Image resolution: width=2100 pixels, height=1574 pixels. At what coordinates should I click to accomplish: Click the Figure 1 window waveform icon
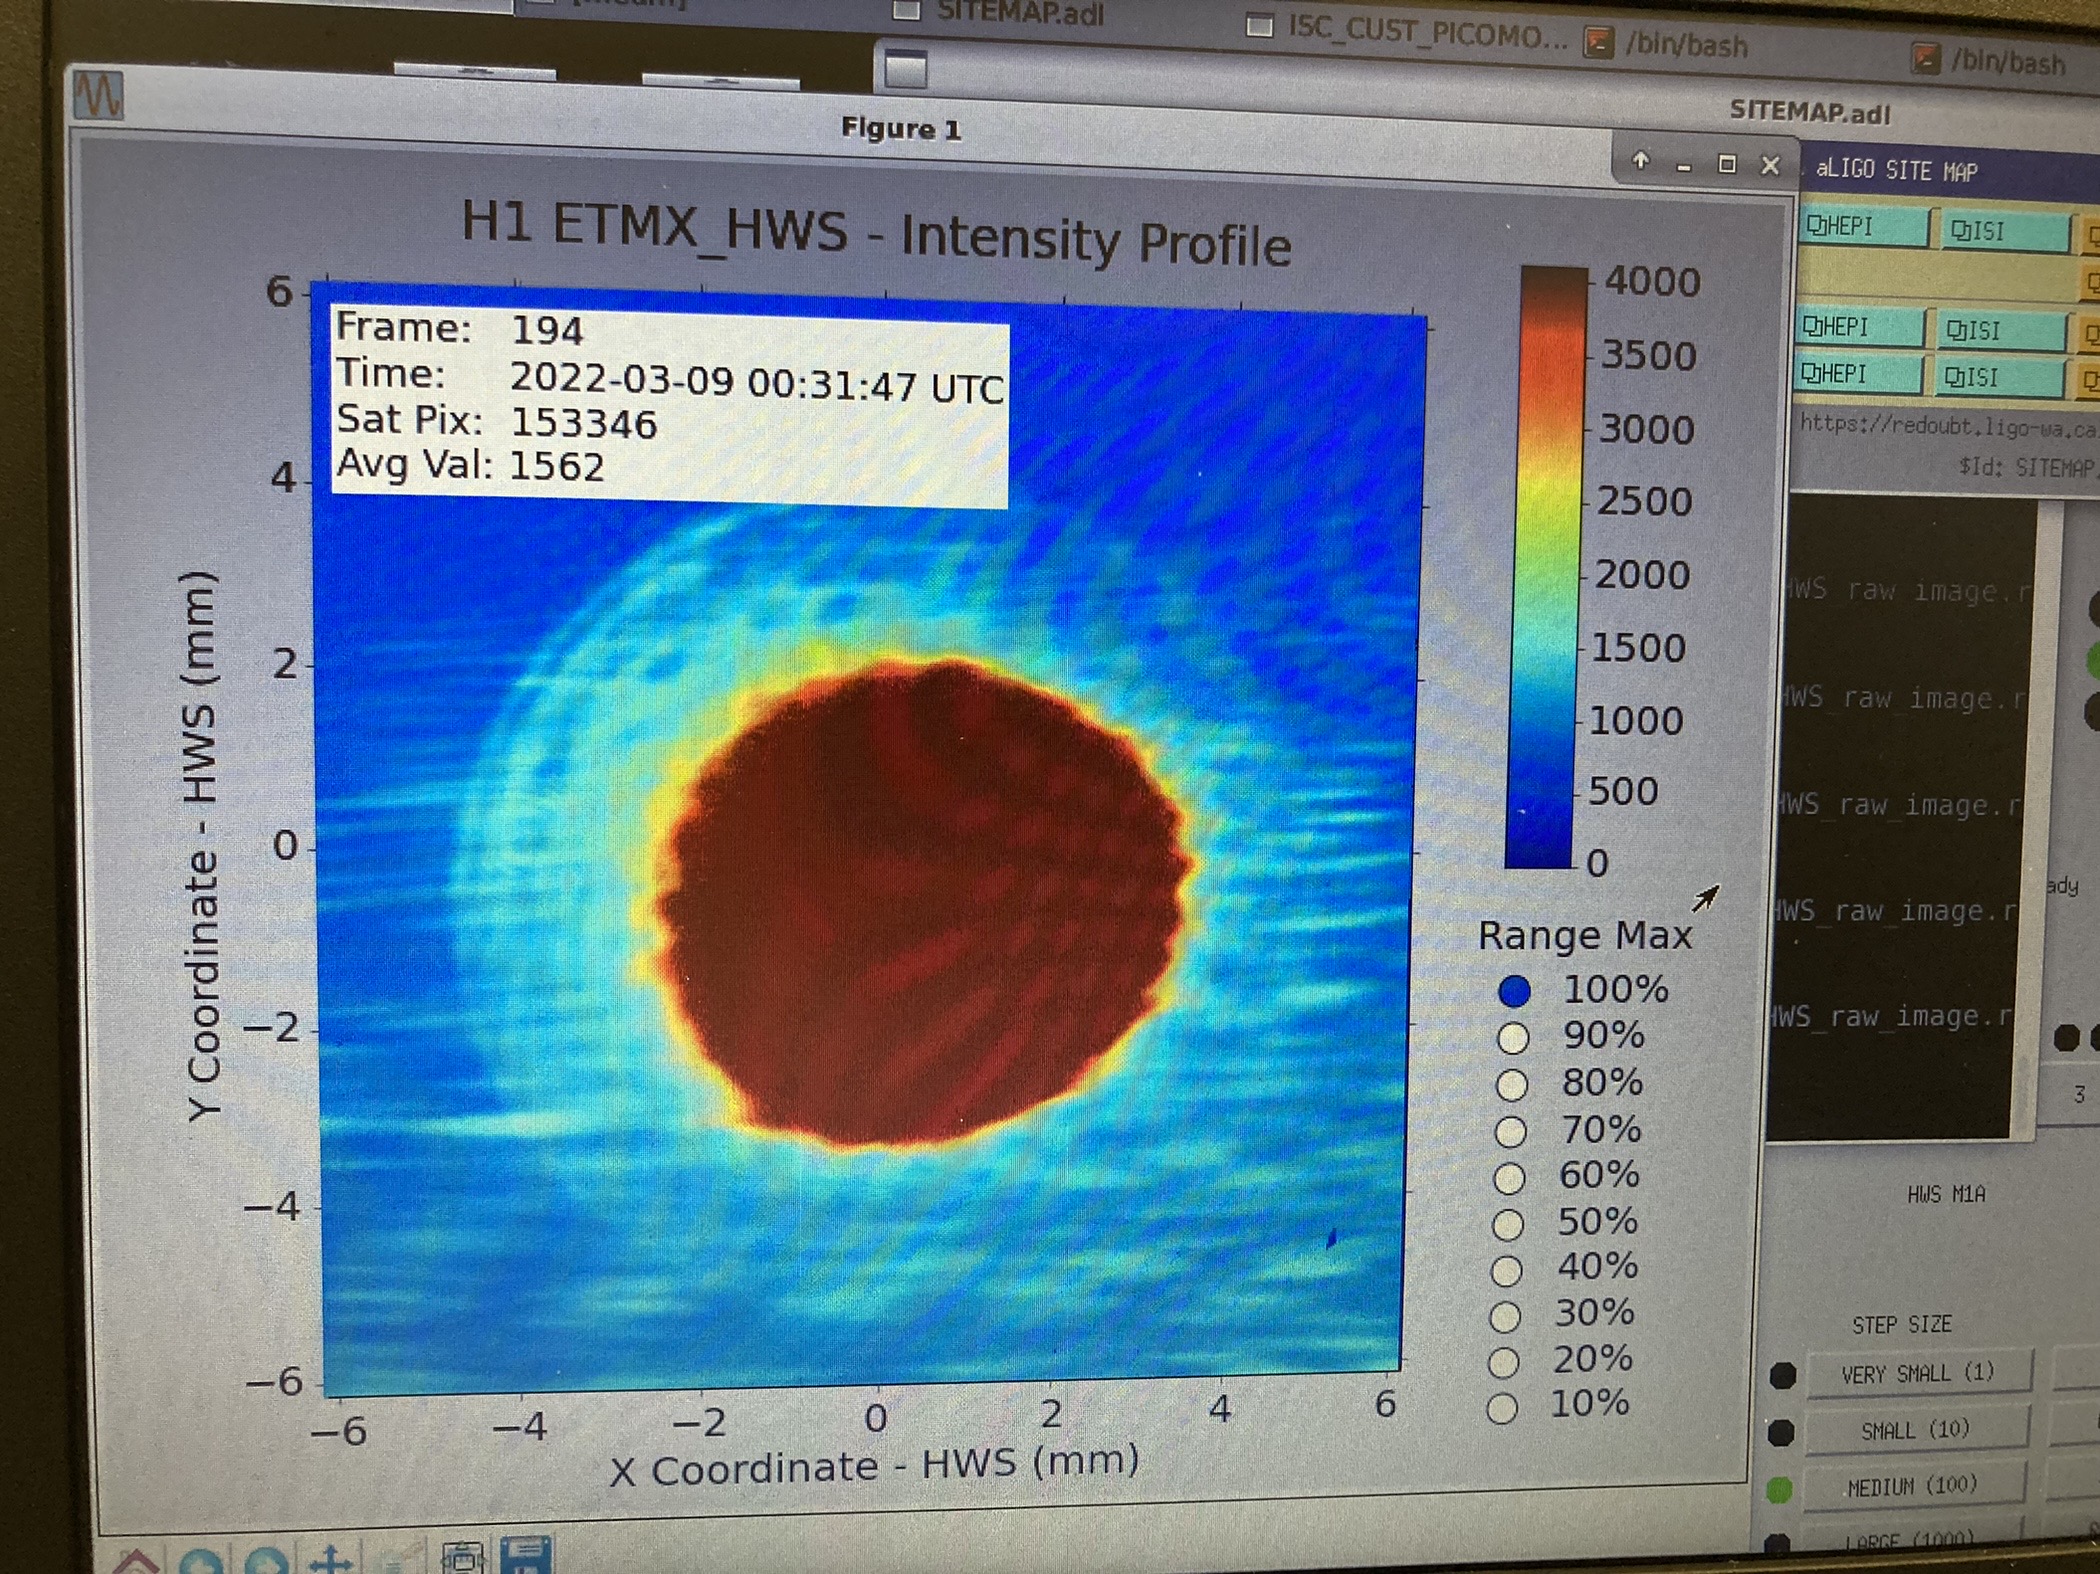pyautogui.click(x=99, y=95)
